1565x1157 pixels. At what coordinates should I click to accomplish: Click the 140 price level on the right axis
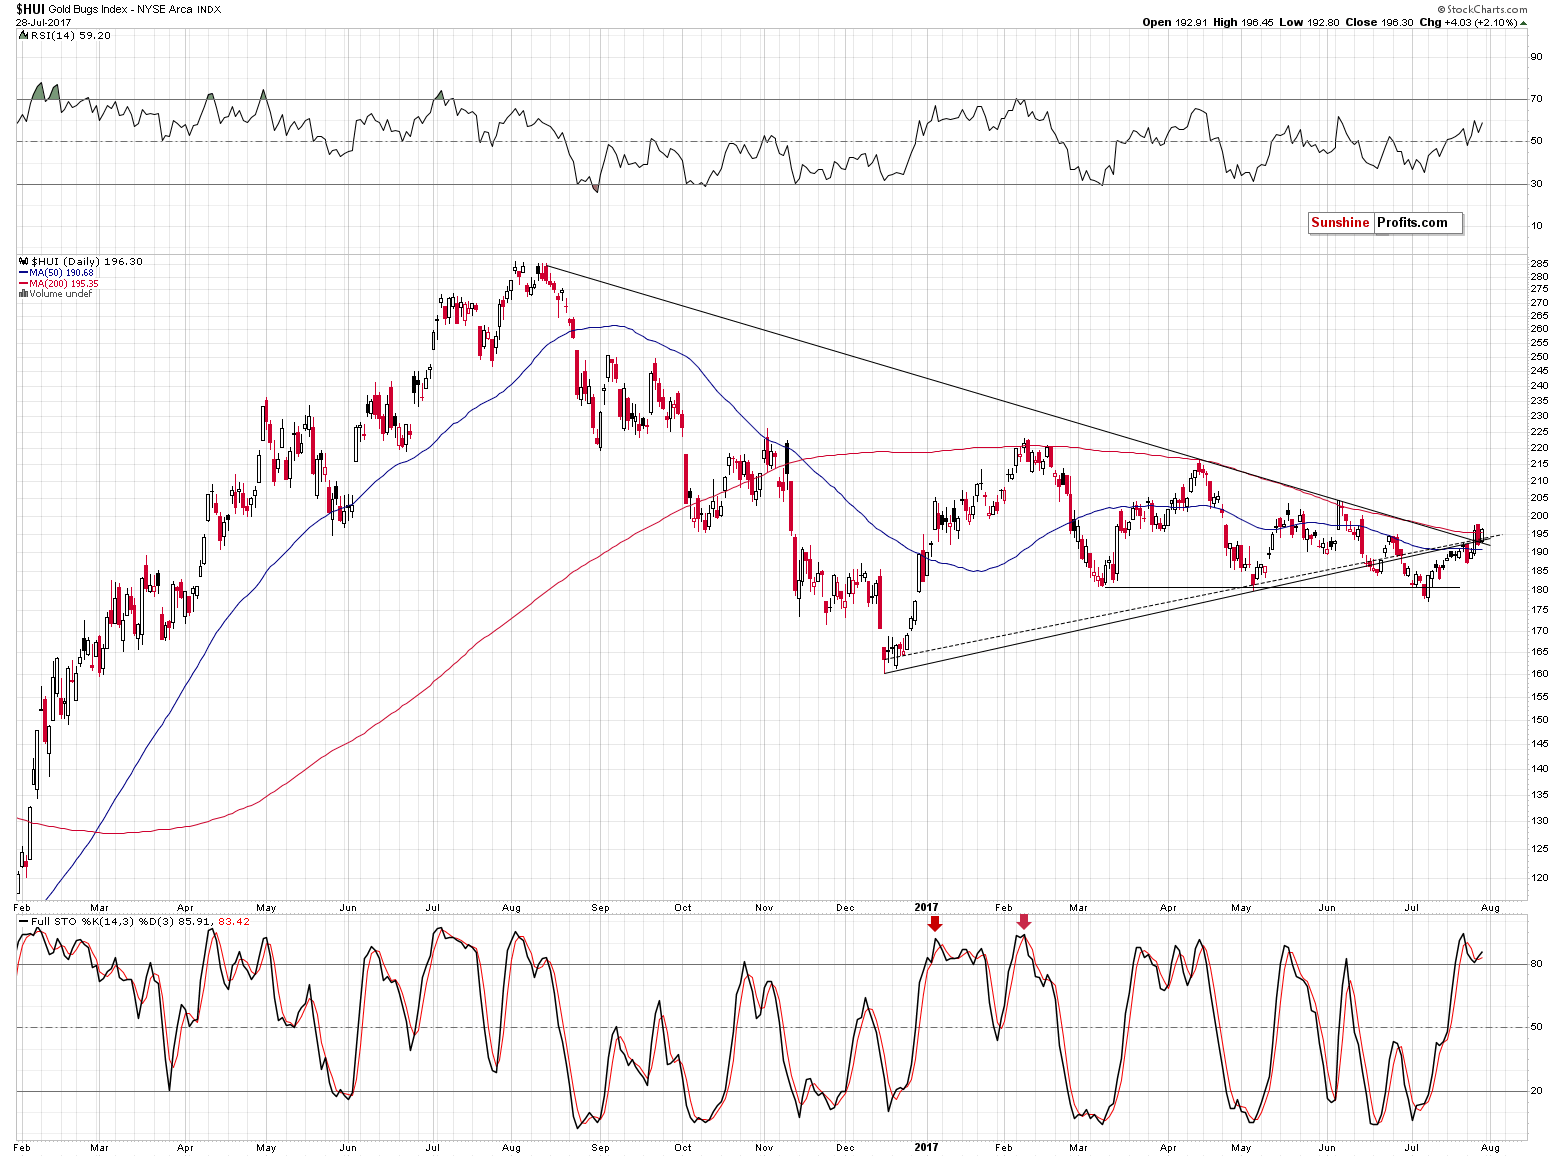pos(1539,769)
